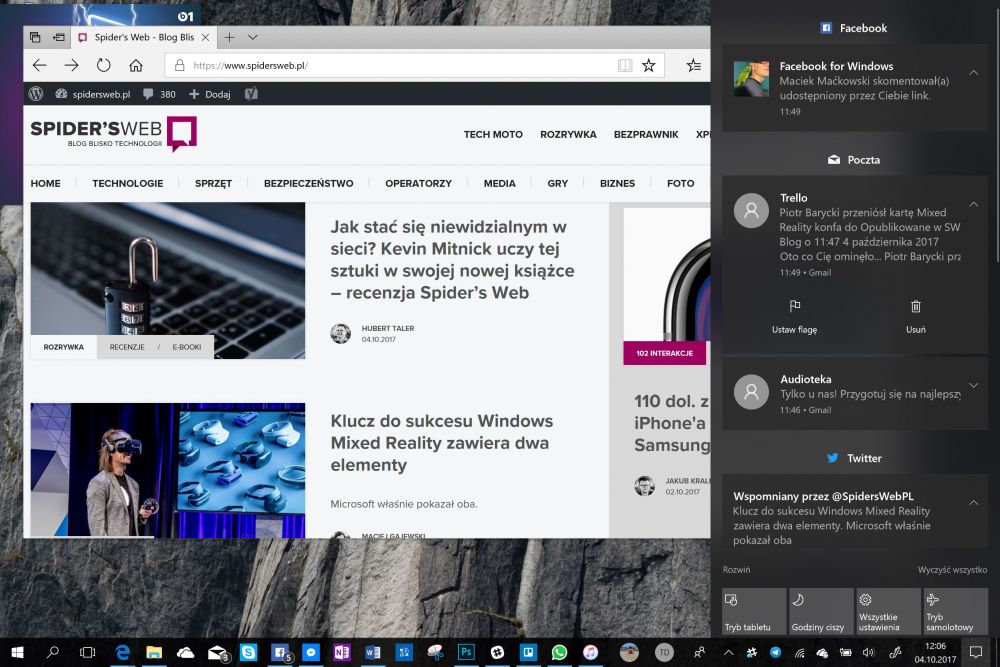Open TECH MOTO top link

click(493, 135)
